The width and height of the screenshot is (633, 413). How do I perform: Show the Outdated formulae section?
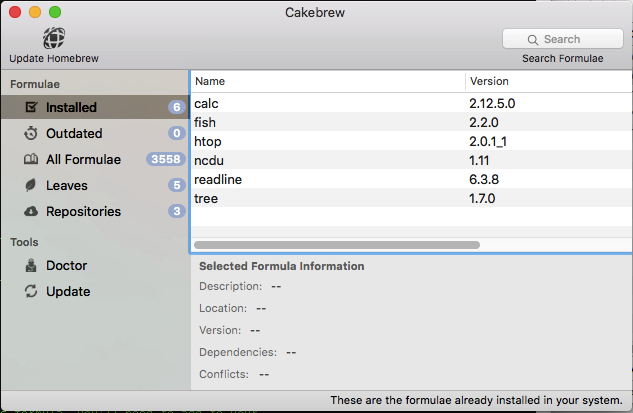click(x=95, y=133)
